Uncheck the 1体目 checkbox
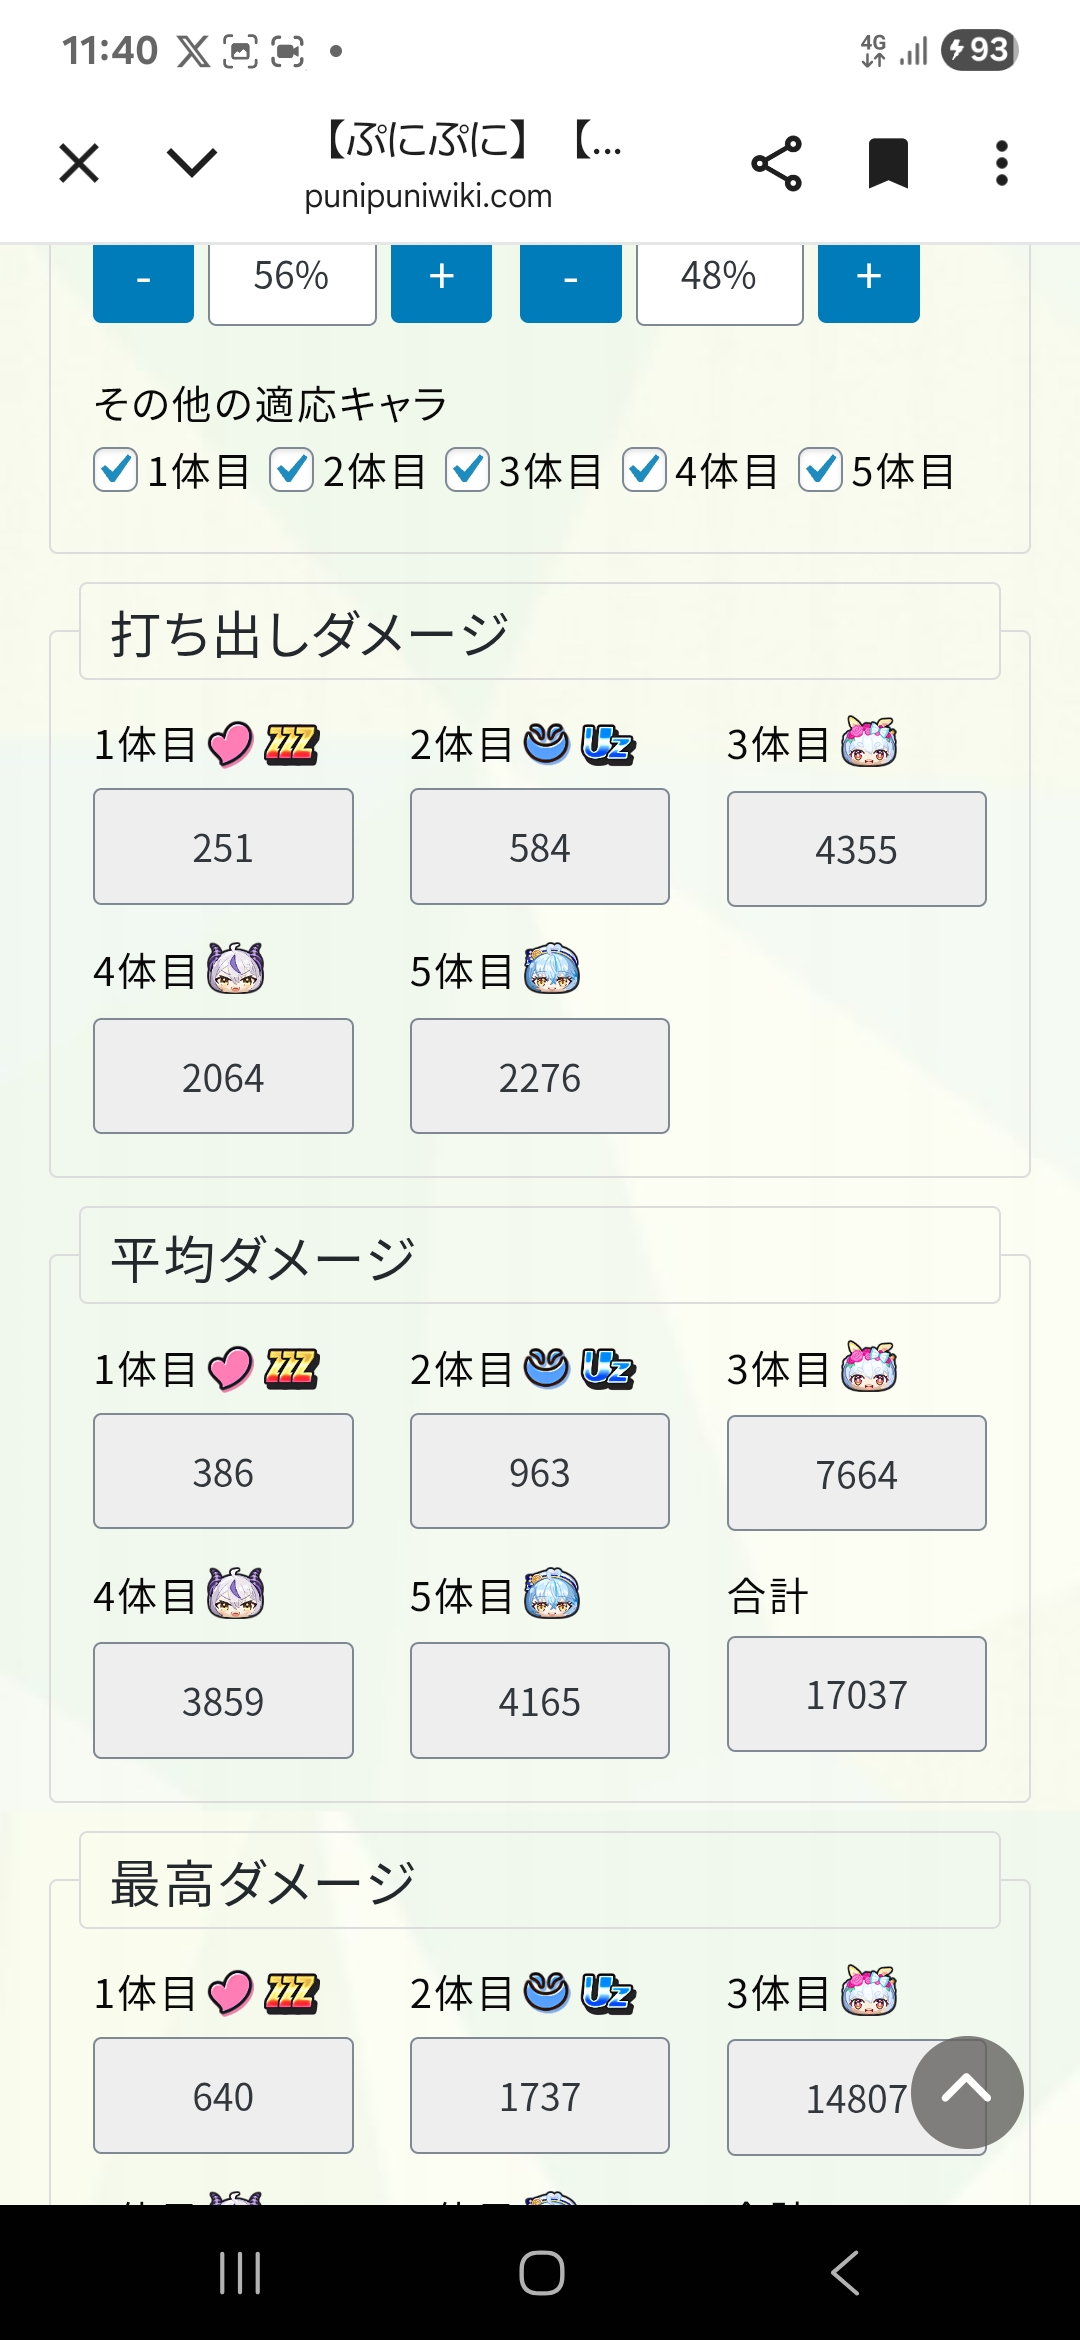1080x2340 pixels. pos(116,470)
